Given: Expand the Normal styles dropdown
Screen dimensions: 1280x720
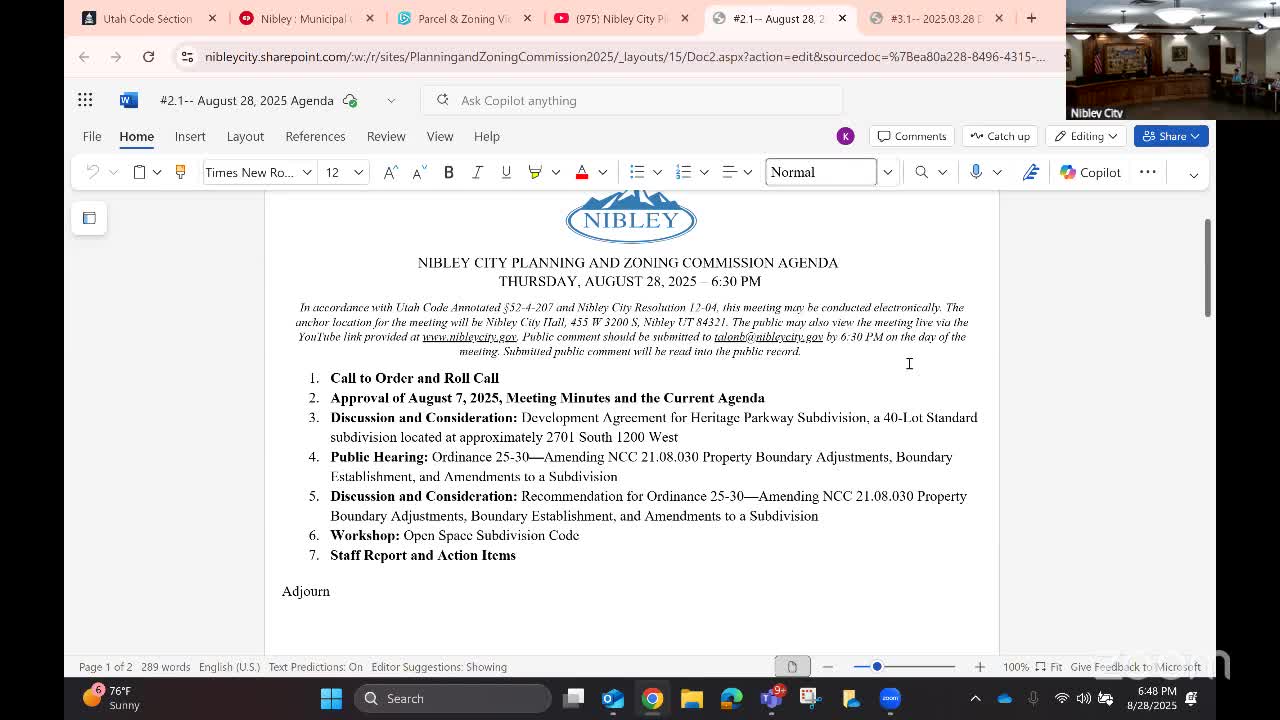Looking at the screenshot, I should [887, 172].
